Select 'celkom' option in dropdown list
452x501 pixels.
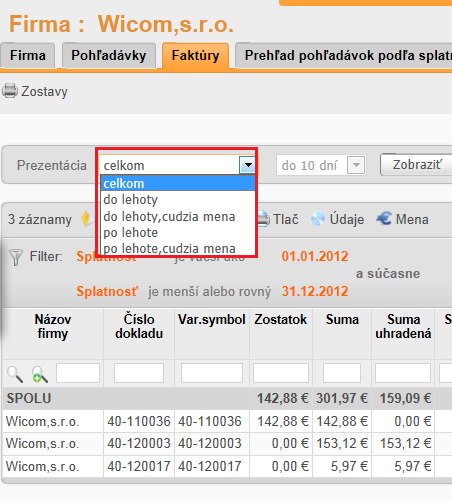click(178, 183)
